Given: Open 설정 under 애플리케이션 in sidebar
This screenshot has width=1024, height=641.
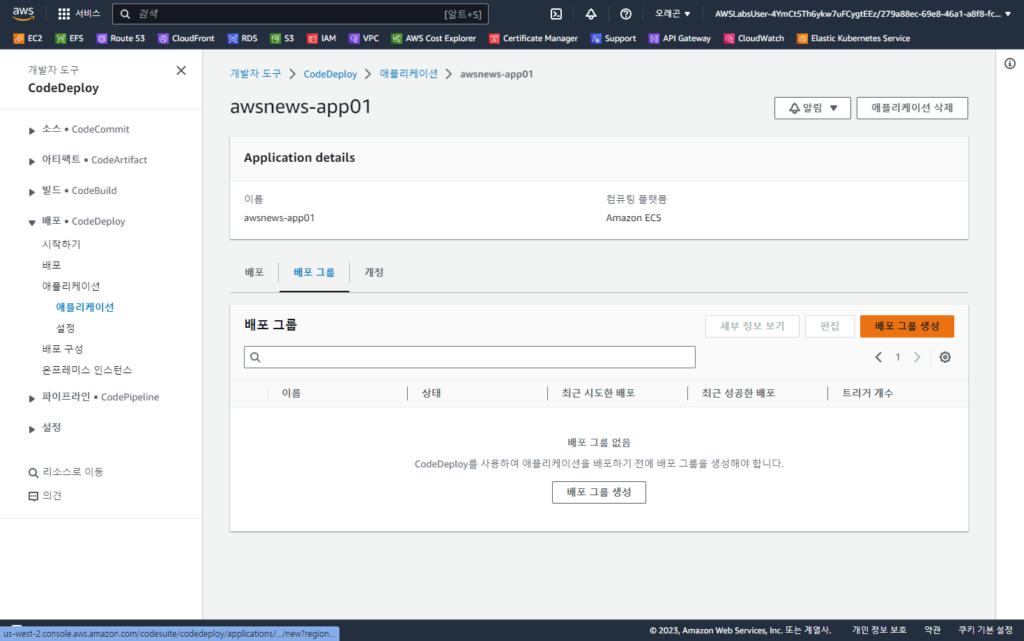Looking at the screenshot, I should tap(65, 328).
